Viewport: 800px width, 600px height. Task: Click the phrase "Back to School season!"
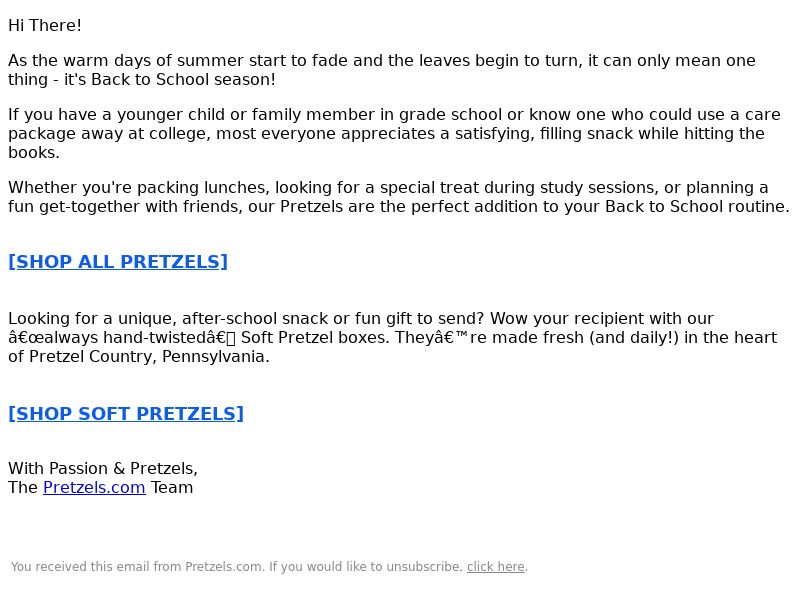[184, 80]
